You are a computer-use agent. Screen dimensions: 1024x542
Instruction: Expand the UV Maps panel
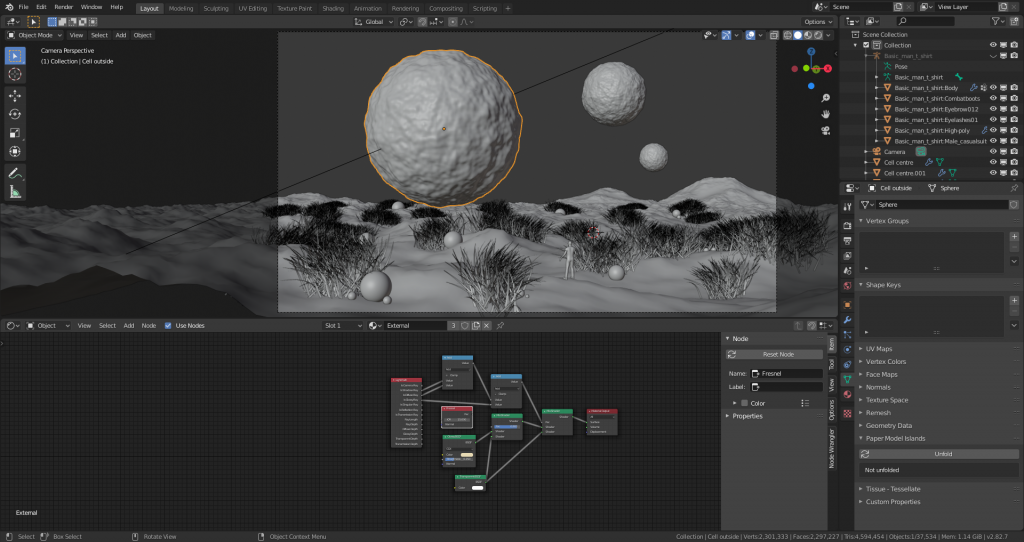pos(861,349)
